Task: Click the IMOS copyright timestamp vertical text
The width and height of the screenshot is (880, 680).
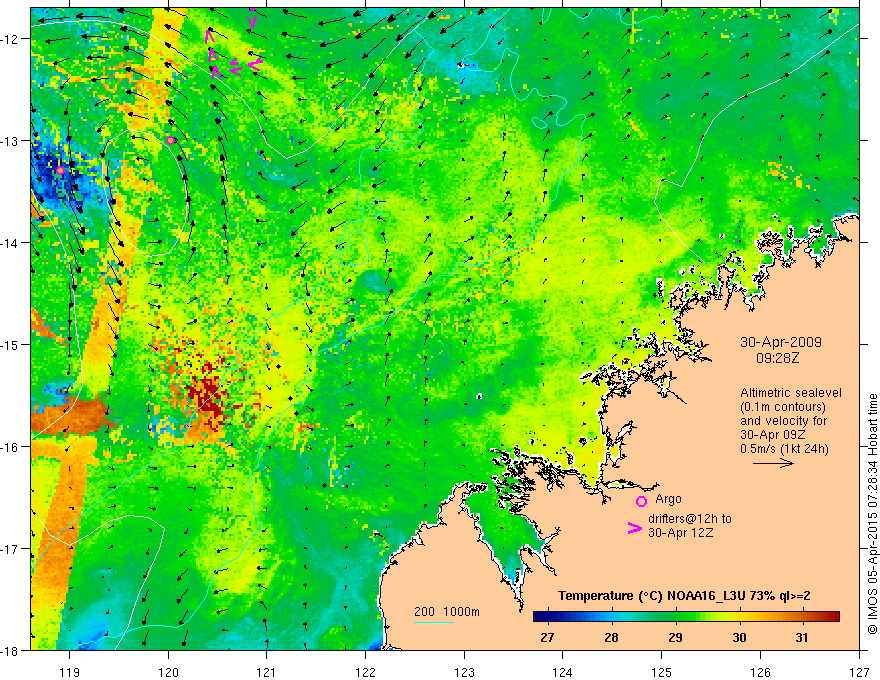Action: [872, 514]
